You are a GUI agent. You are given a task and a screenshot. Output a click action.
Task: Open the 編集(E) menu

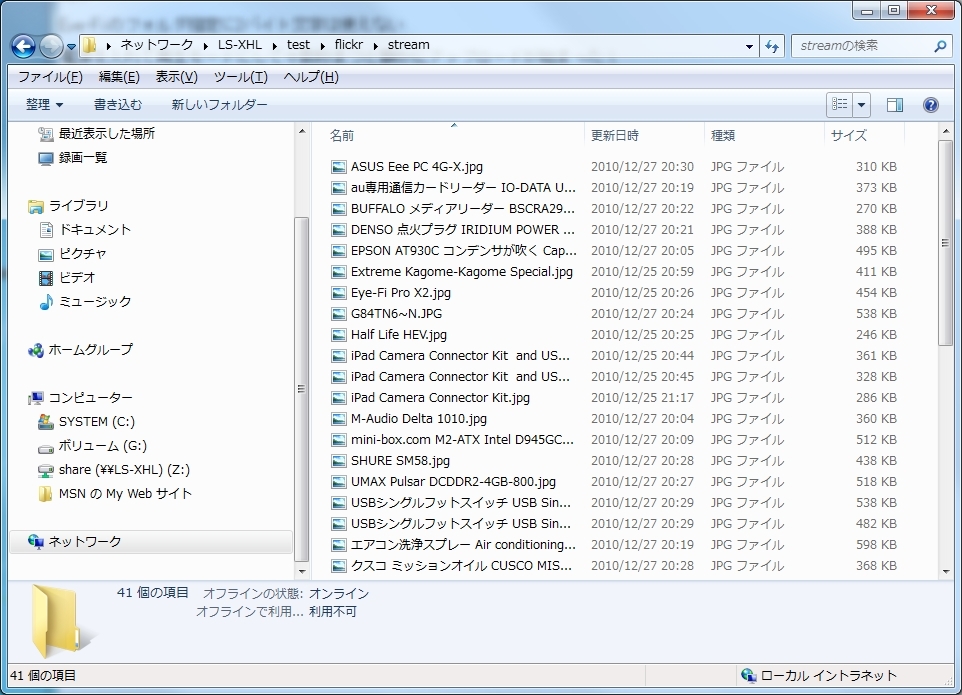coord(119,77)
